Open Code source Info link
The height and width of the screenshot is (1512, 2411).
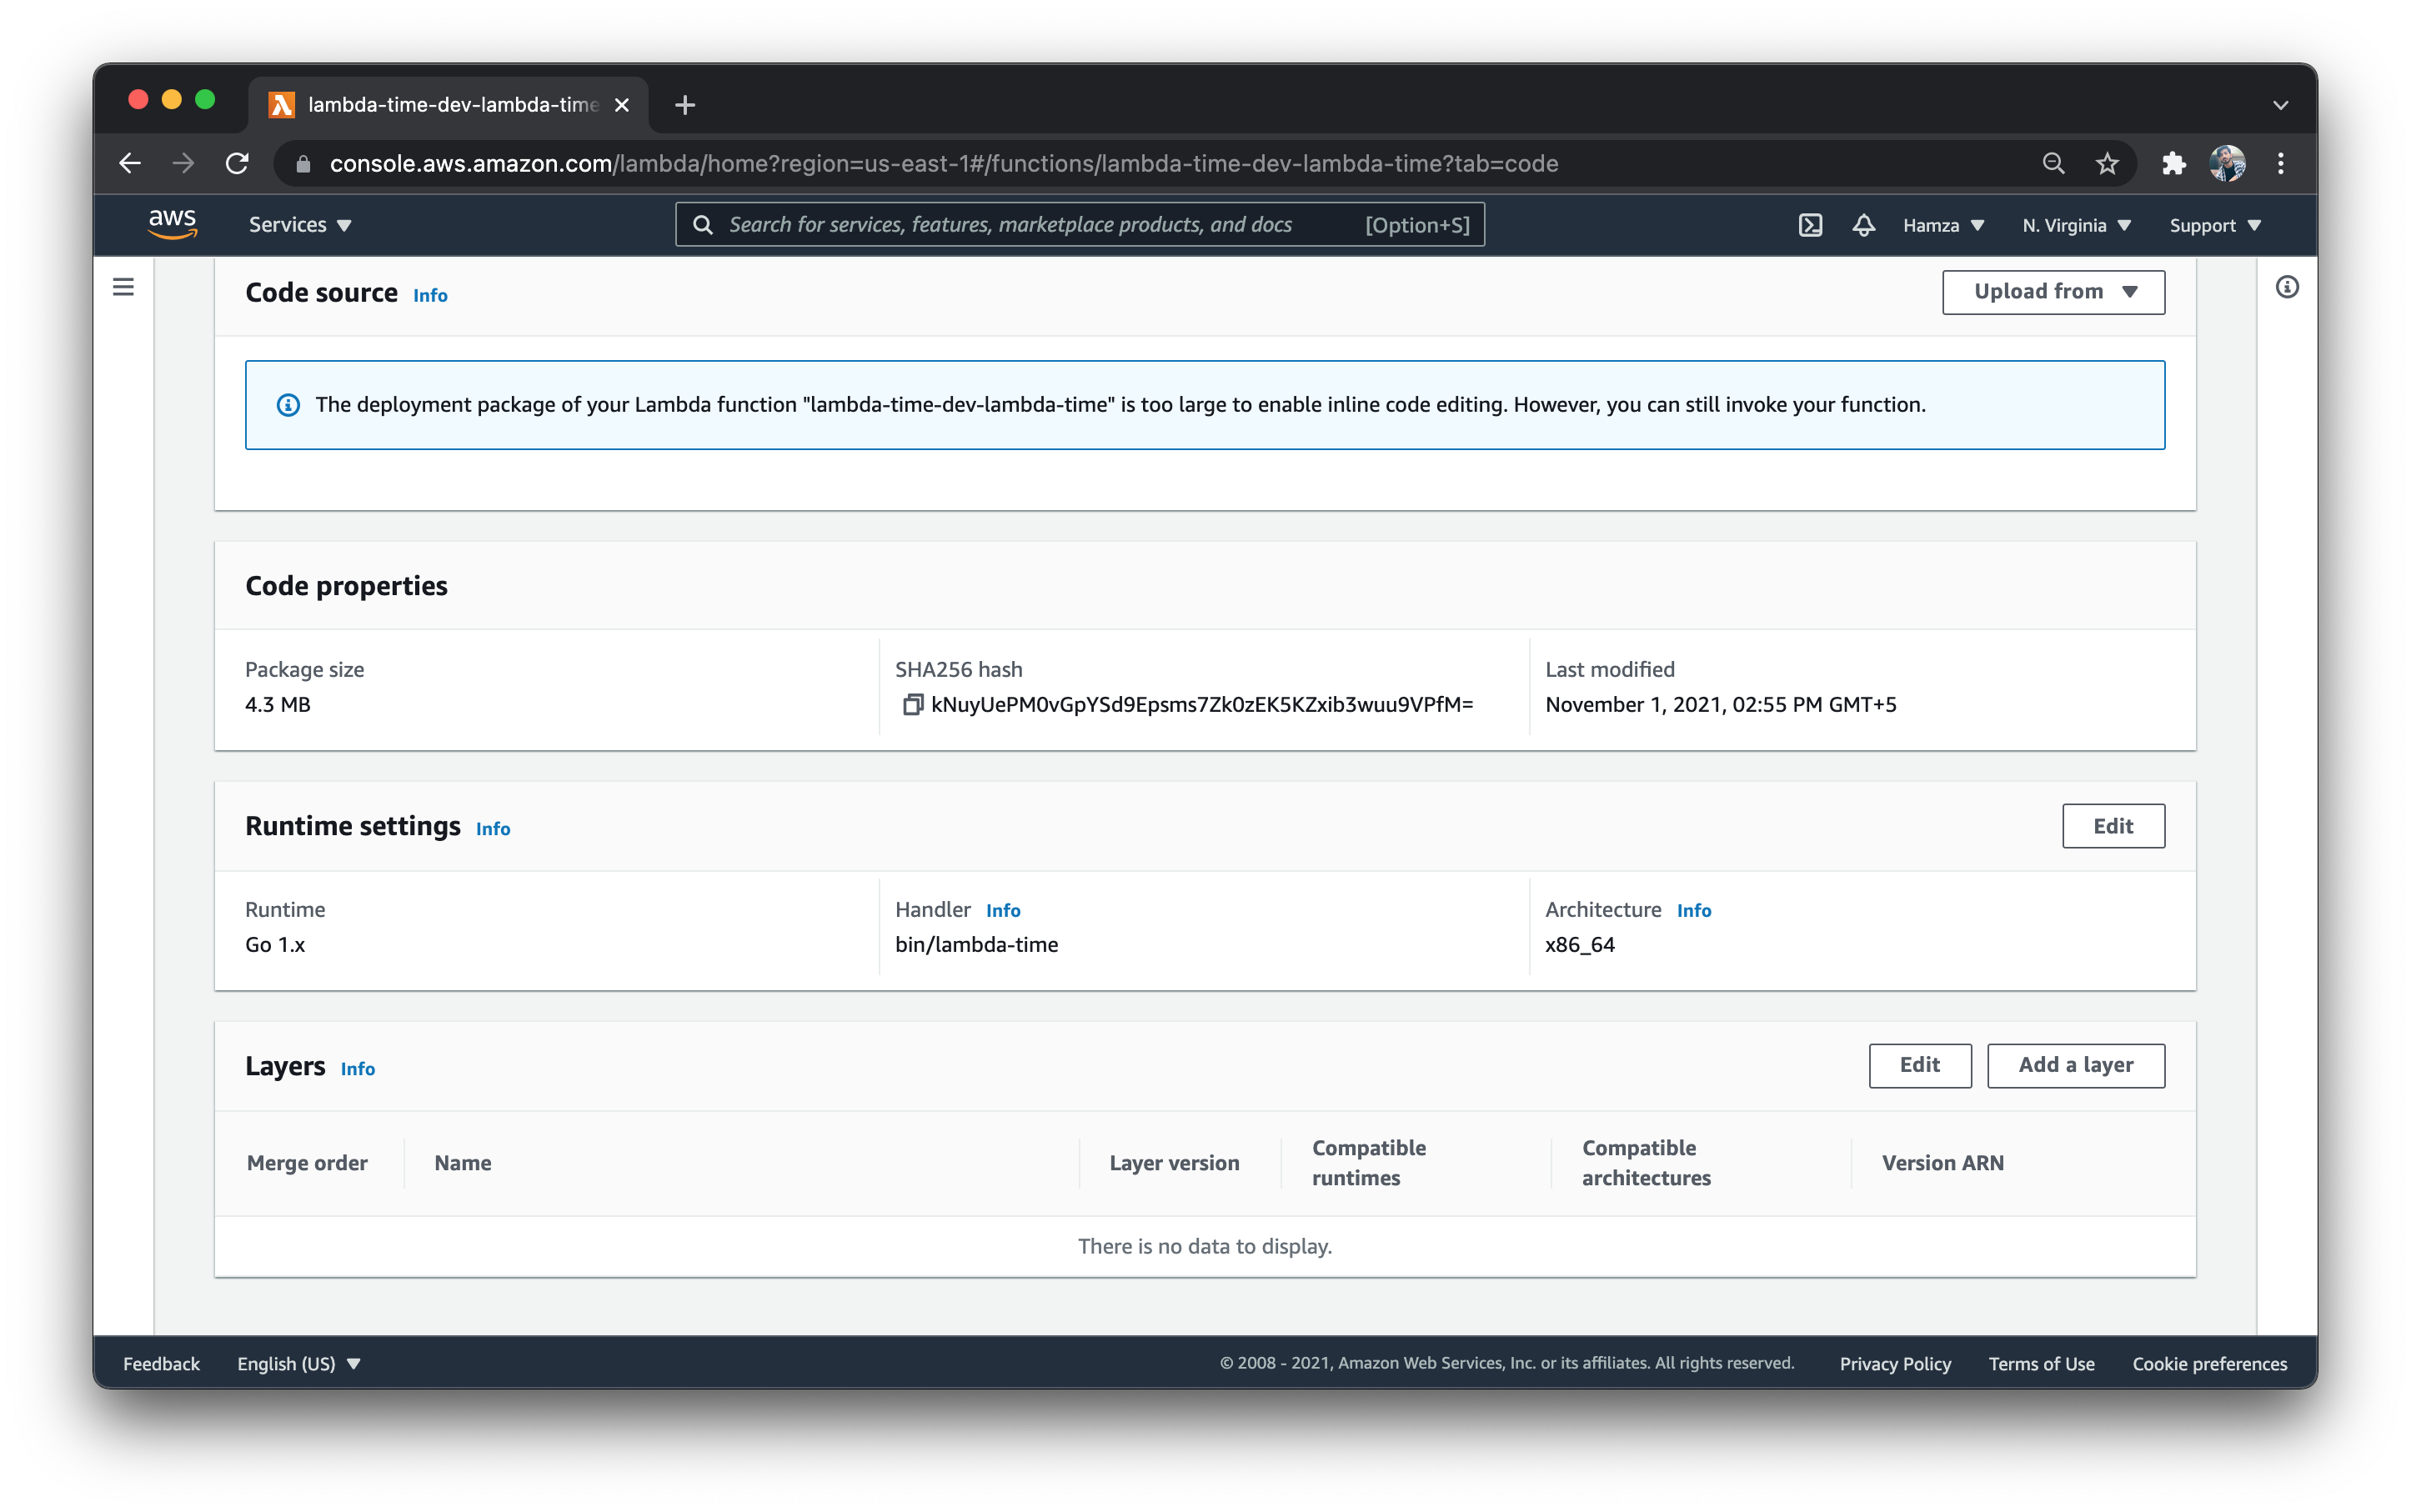tap(430, 295)
